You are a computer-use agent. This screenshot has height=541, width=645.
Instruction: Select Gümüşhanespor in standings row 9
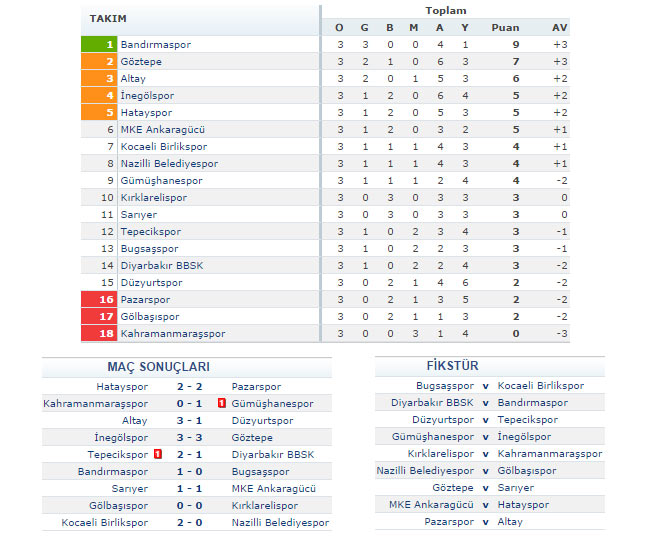tap(161, 180)
